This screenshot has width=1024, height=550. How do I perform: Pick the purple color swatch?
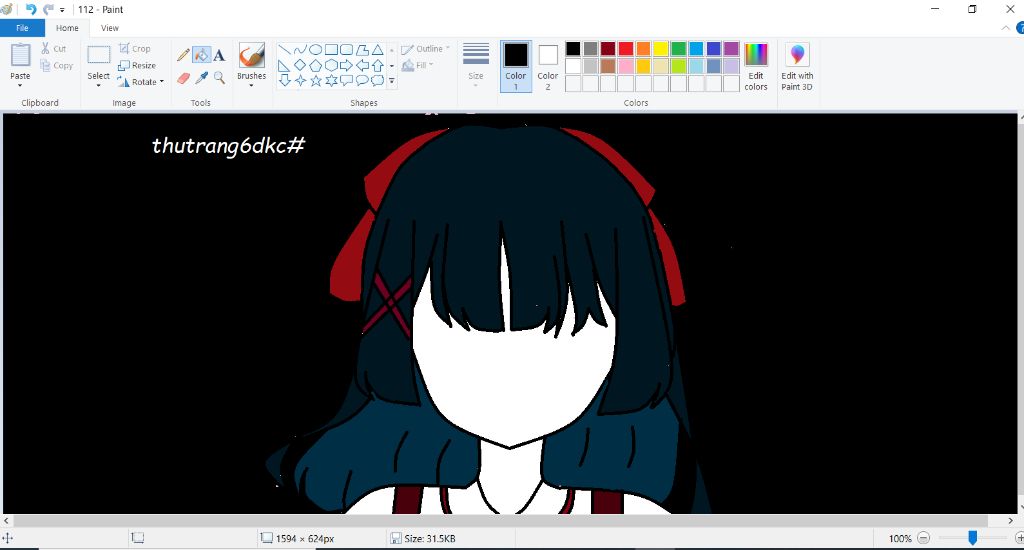click(x=731, y=49)
